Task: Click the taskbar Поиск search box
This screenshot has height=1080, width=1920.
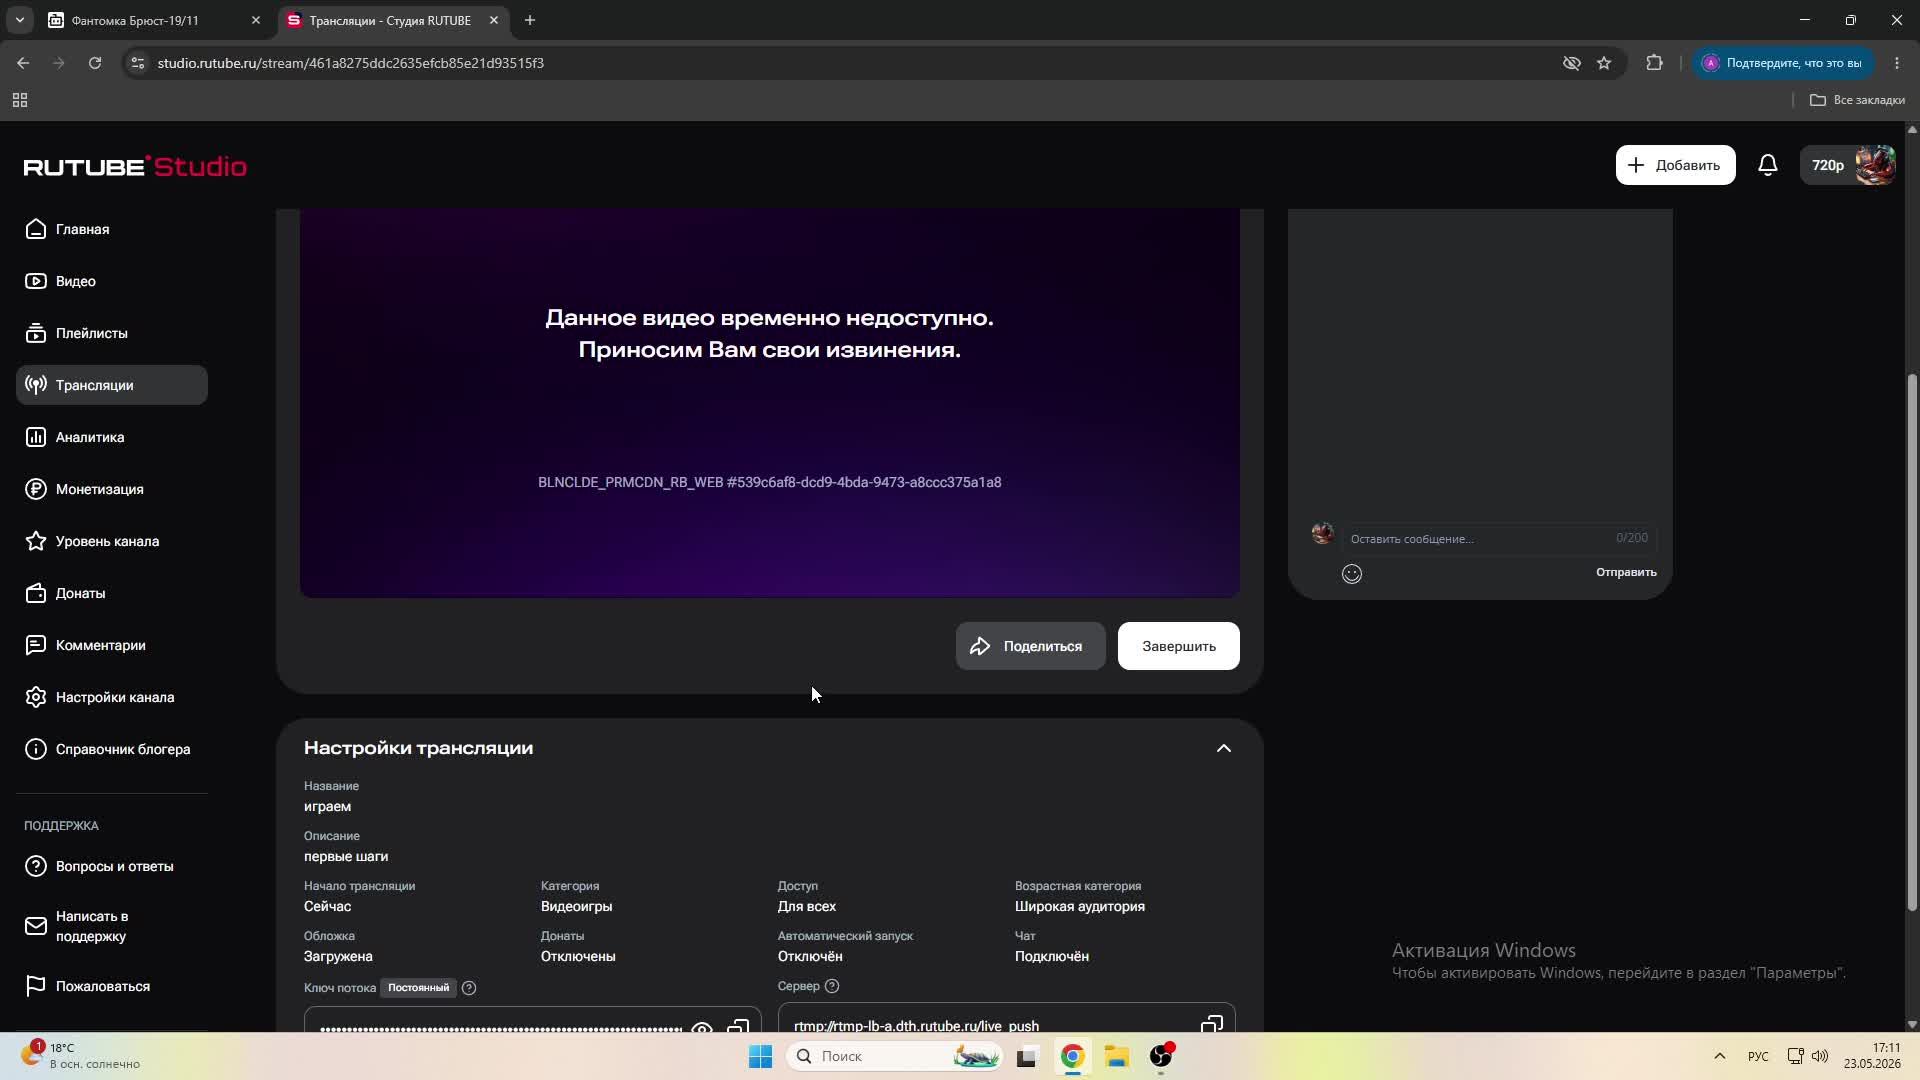Action: pos(895,1056)
